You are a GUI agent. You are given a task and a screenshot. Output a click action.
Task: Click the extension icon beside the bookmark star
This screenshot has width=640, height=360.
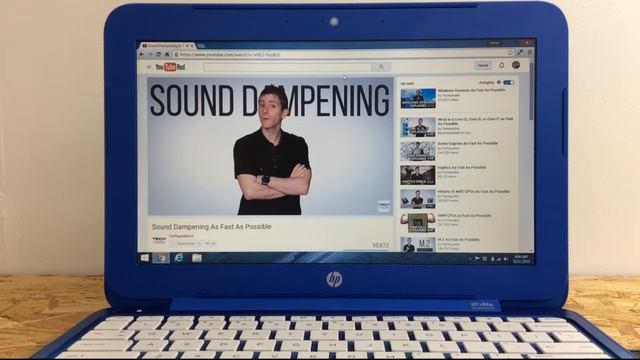(520, 52)
